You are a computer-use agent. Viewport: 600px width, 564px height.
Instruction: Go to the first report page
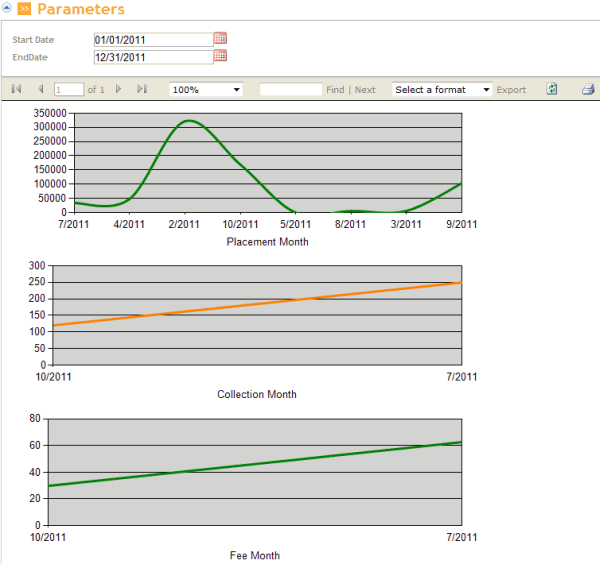[17, 89]
